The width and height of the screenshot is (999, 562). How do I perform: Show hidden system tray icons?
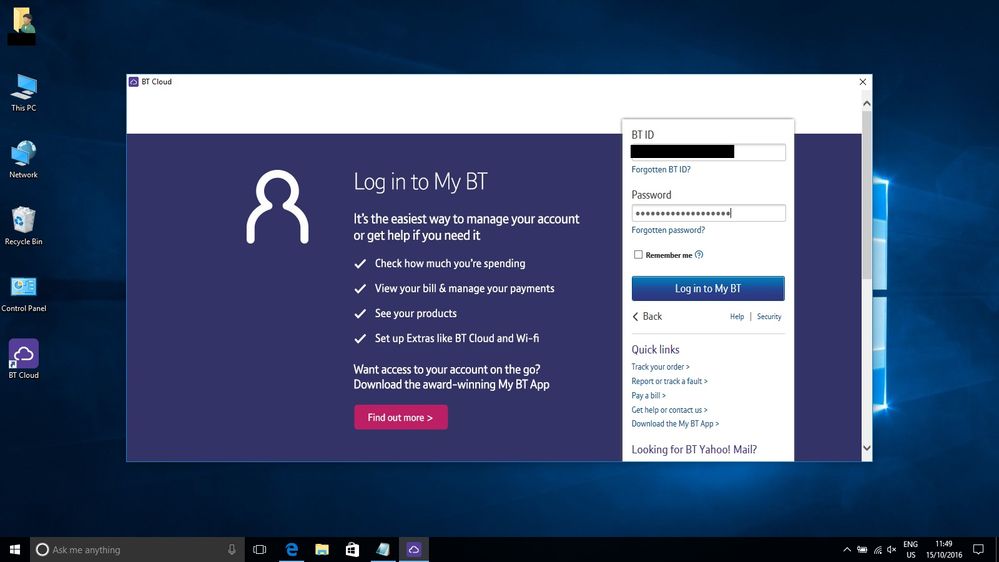point(847,549)
